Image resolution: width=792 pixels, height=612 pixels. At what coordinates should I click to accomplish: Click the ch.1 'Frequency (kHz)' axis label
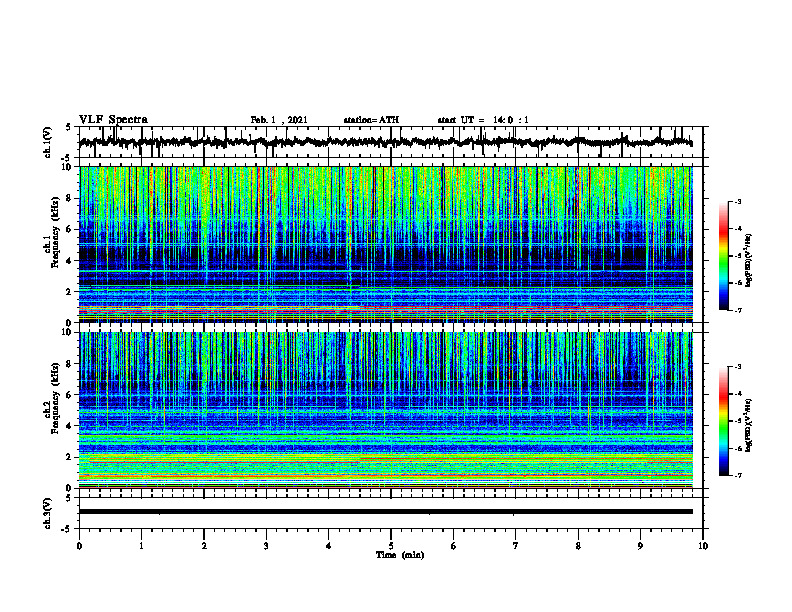coord(55,232)
